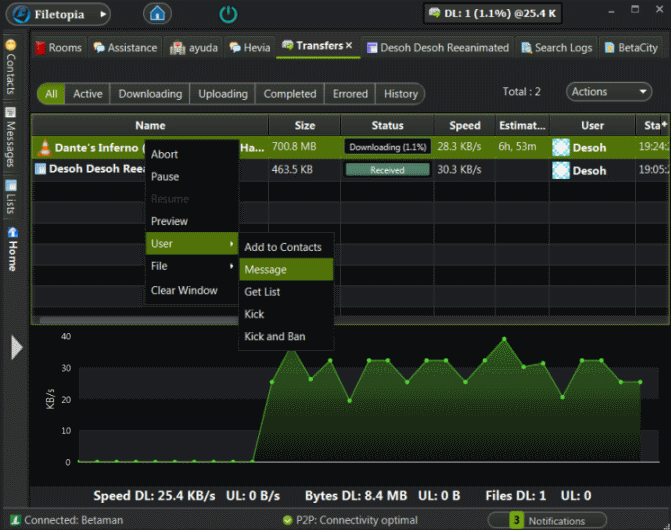Sort by the Speed column header
This screenshot has height=530, width=671.
click(465, 125)
